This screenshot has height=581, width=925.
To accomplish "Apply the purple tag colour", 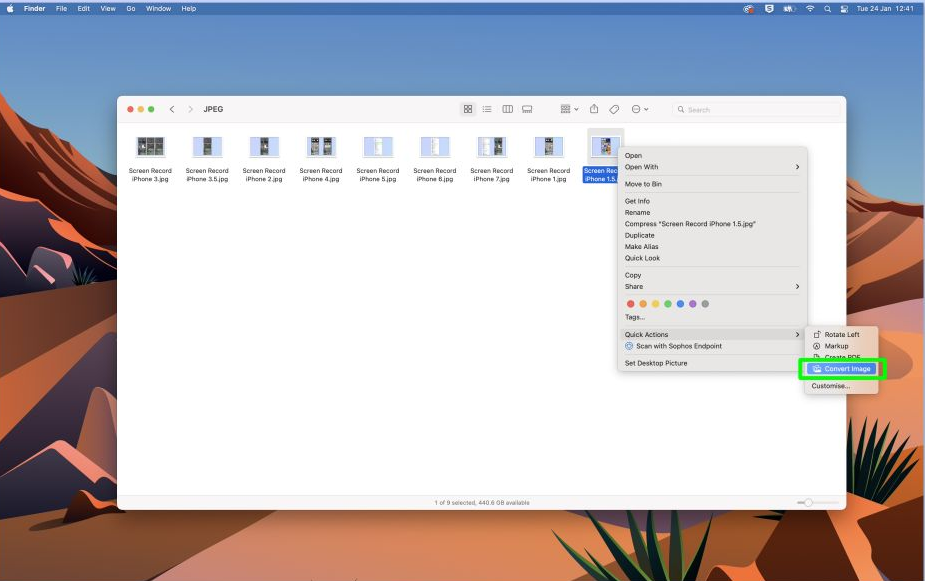I will (693, 304).
